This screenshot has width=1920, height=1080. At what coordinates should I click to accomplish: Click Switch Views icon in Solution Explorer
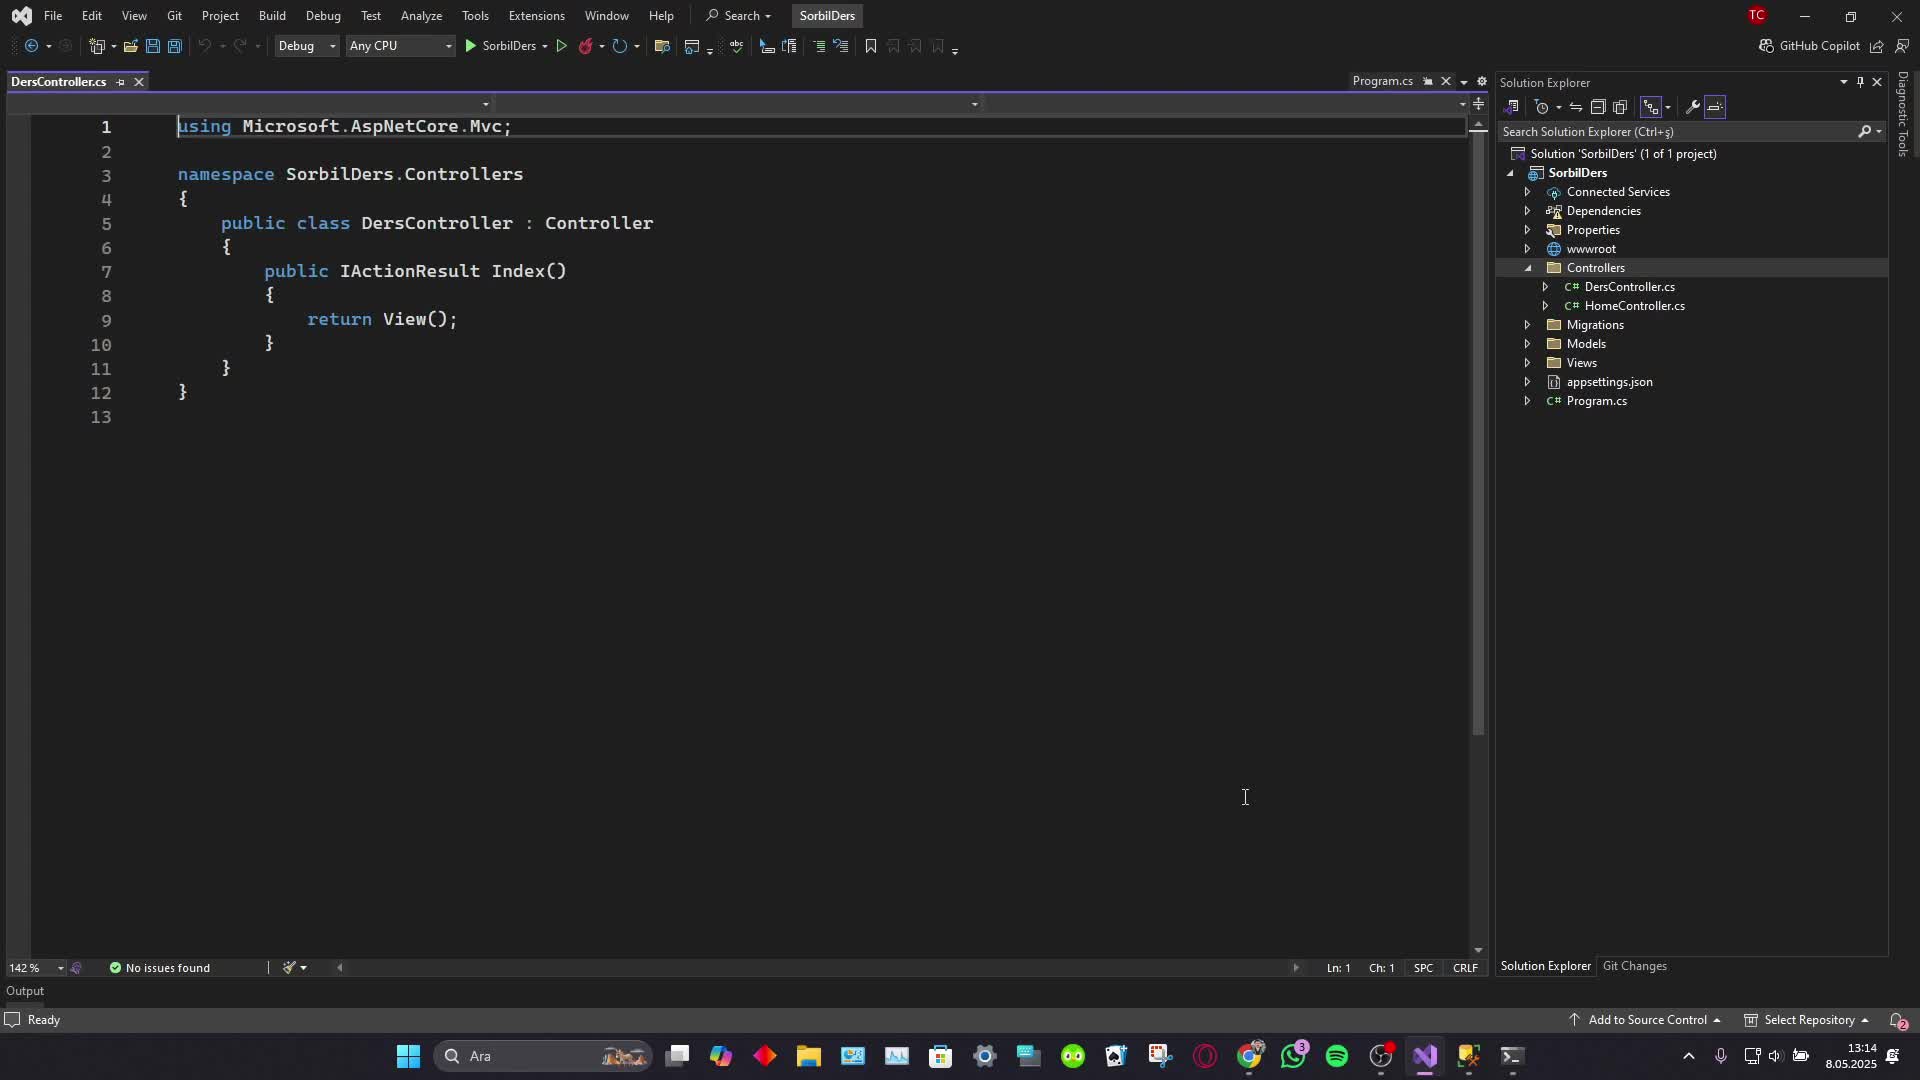1512,107
